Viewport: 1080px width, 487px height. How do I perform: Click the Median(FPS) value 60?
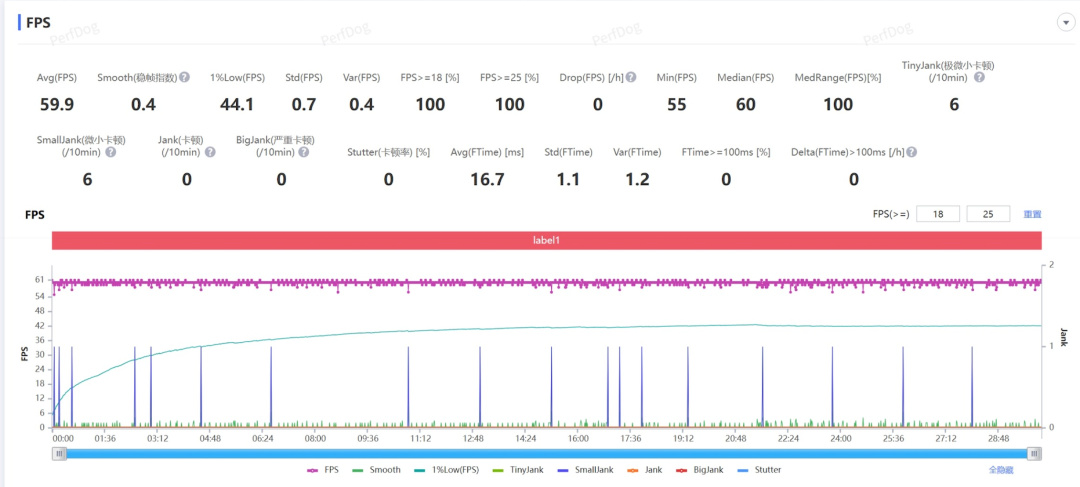coord(745,105)
